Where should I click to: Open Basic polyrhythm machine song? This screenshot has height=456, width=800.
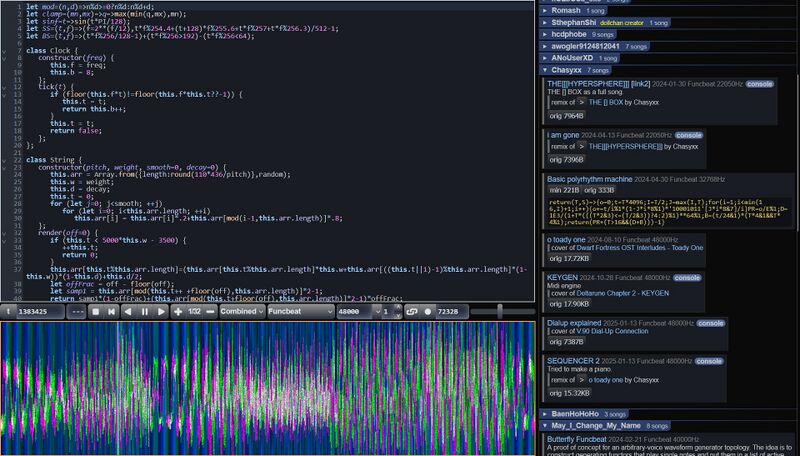coord(589,179)
